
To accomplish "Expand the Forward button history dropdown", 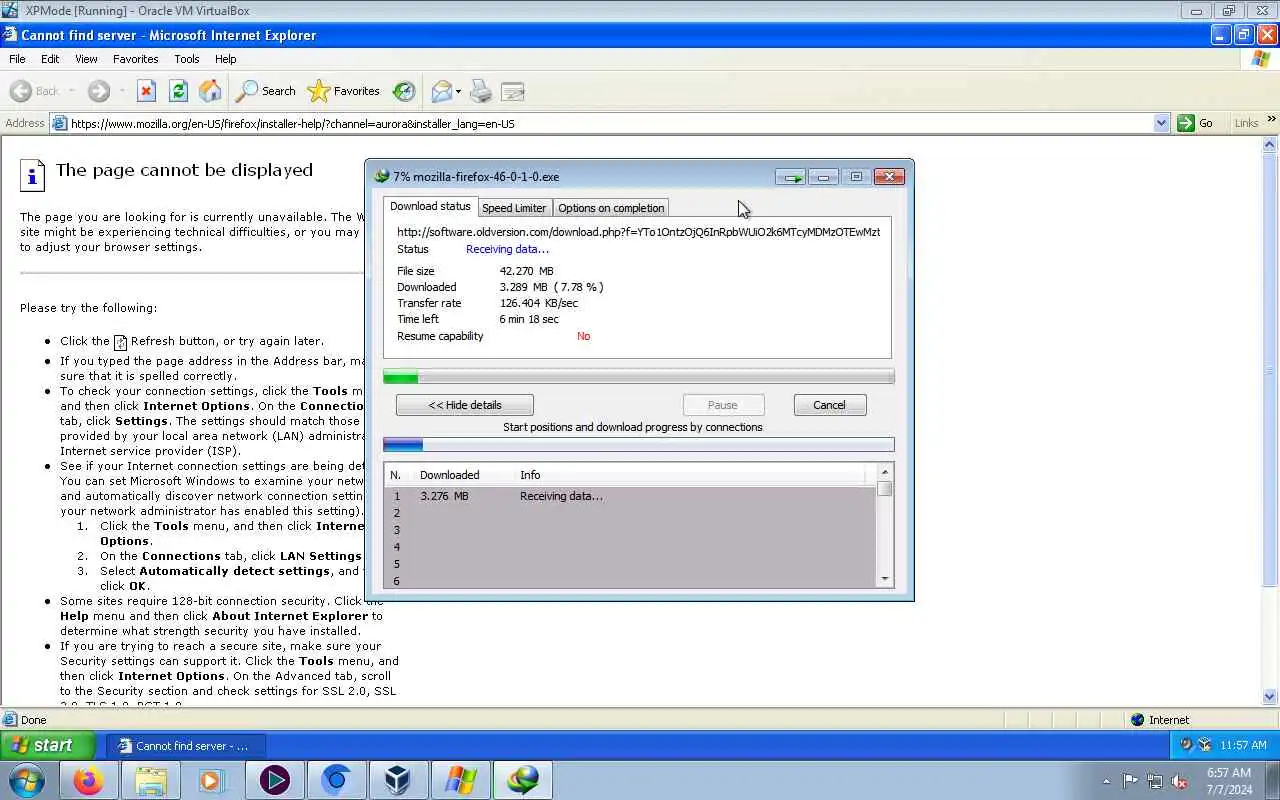I will [x=122, y=91].
